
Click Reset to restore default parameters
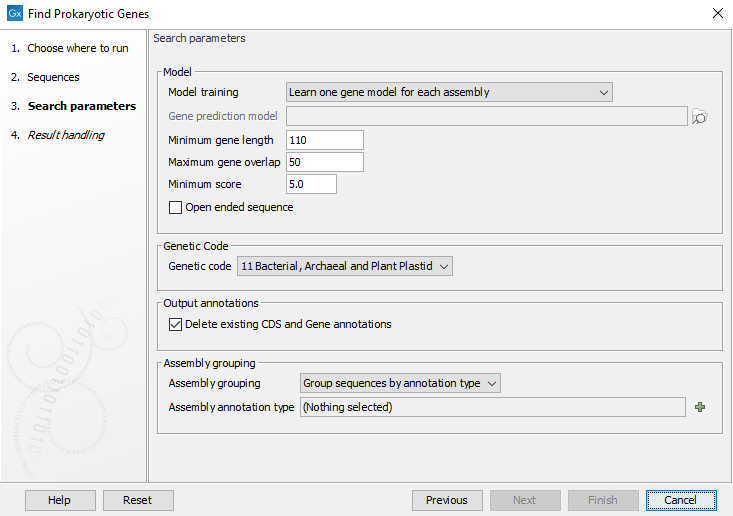[137, 500]
